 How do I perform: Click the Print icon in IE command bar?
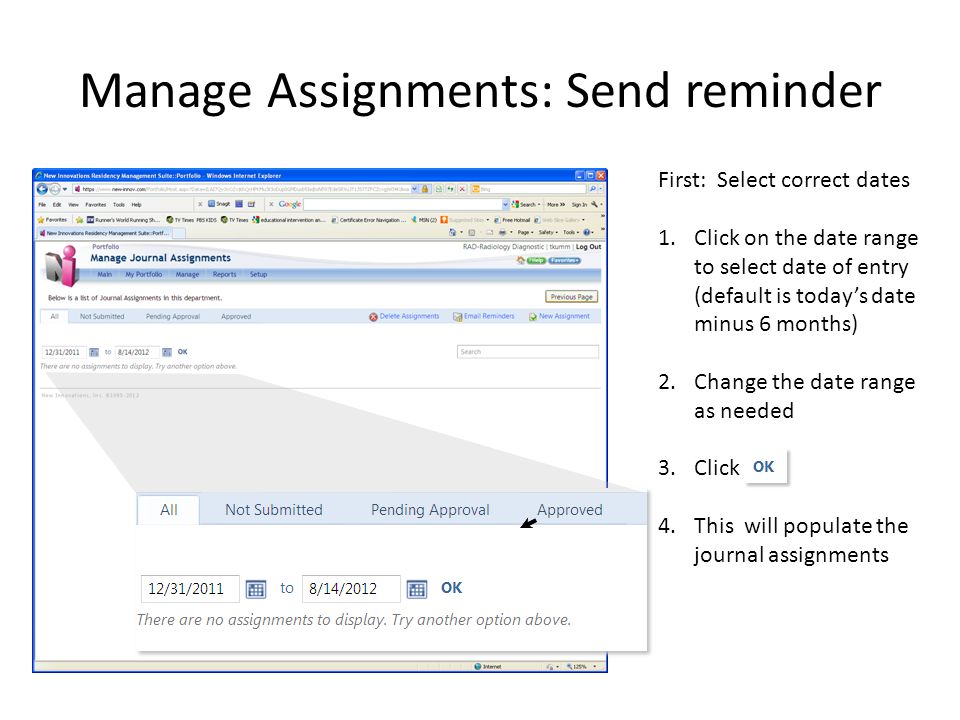[x=502, y=233]
